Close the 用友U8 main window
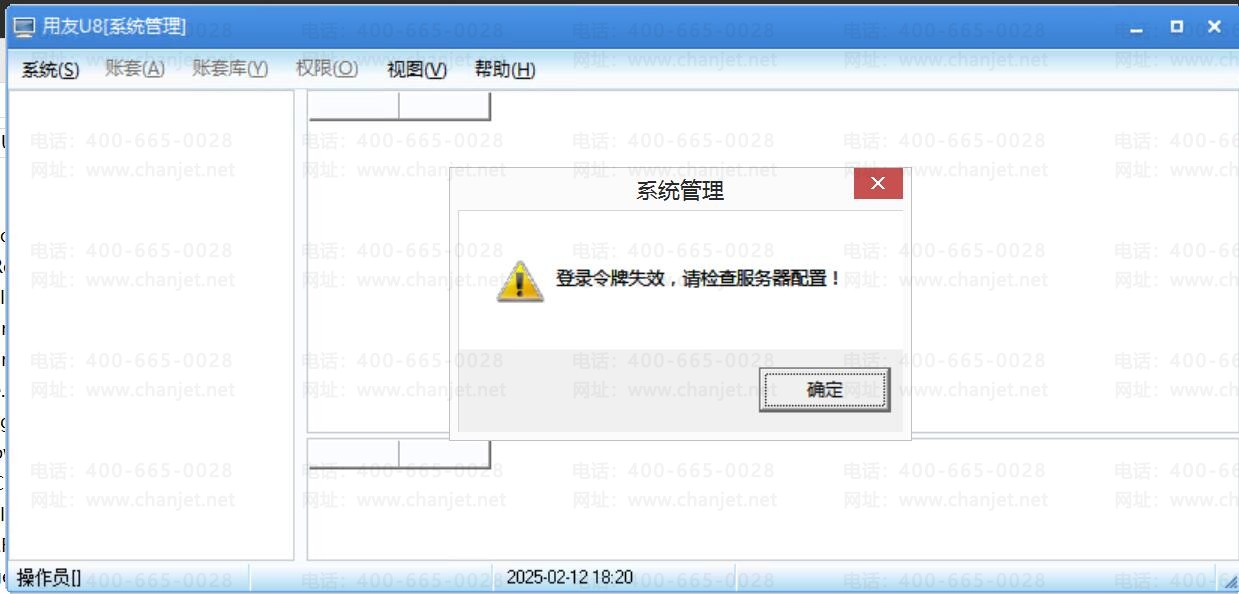 (x=1215, y=27)
